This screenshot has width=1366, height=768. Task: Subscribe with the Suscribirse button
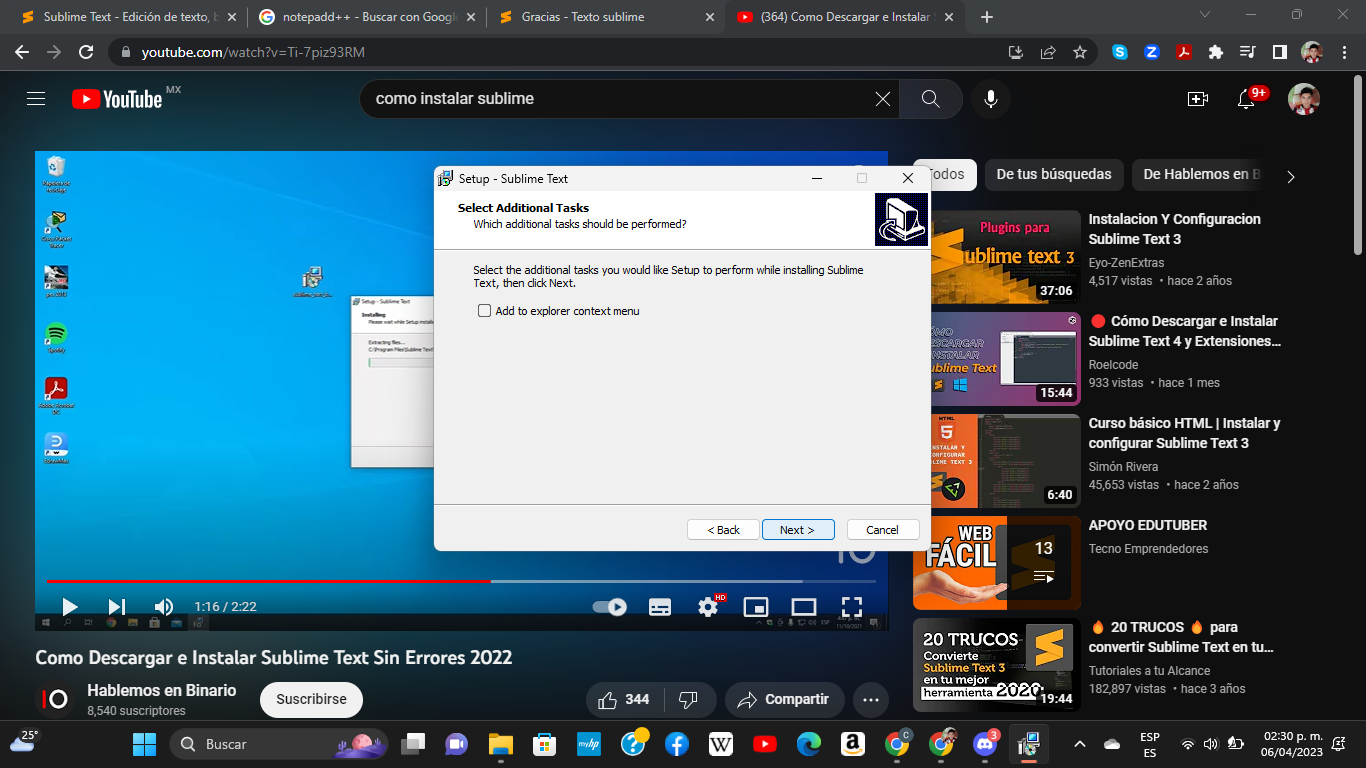tap(311, 700)
